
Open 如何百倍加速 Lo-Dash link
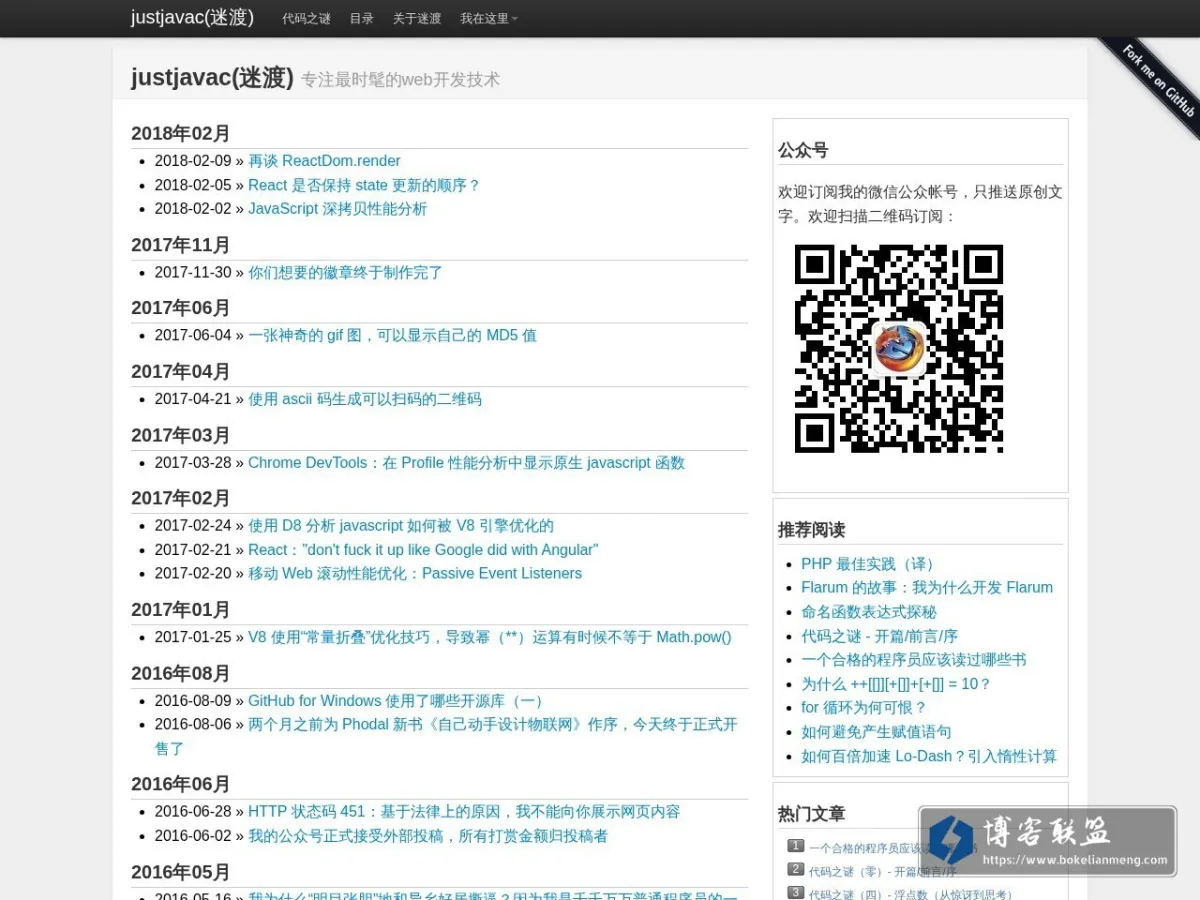point(929,756)
